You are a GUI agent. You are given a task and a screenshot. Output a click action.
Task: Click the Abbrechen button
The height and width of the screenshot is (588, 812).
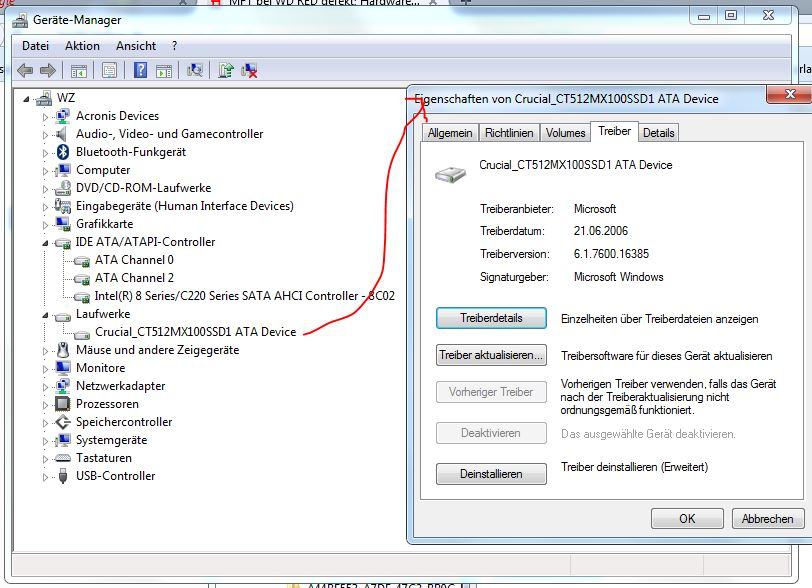[x=767, y=519]
